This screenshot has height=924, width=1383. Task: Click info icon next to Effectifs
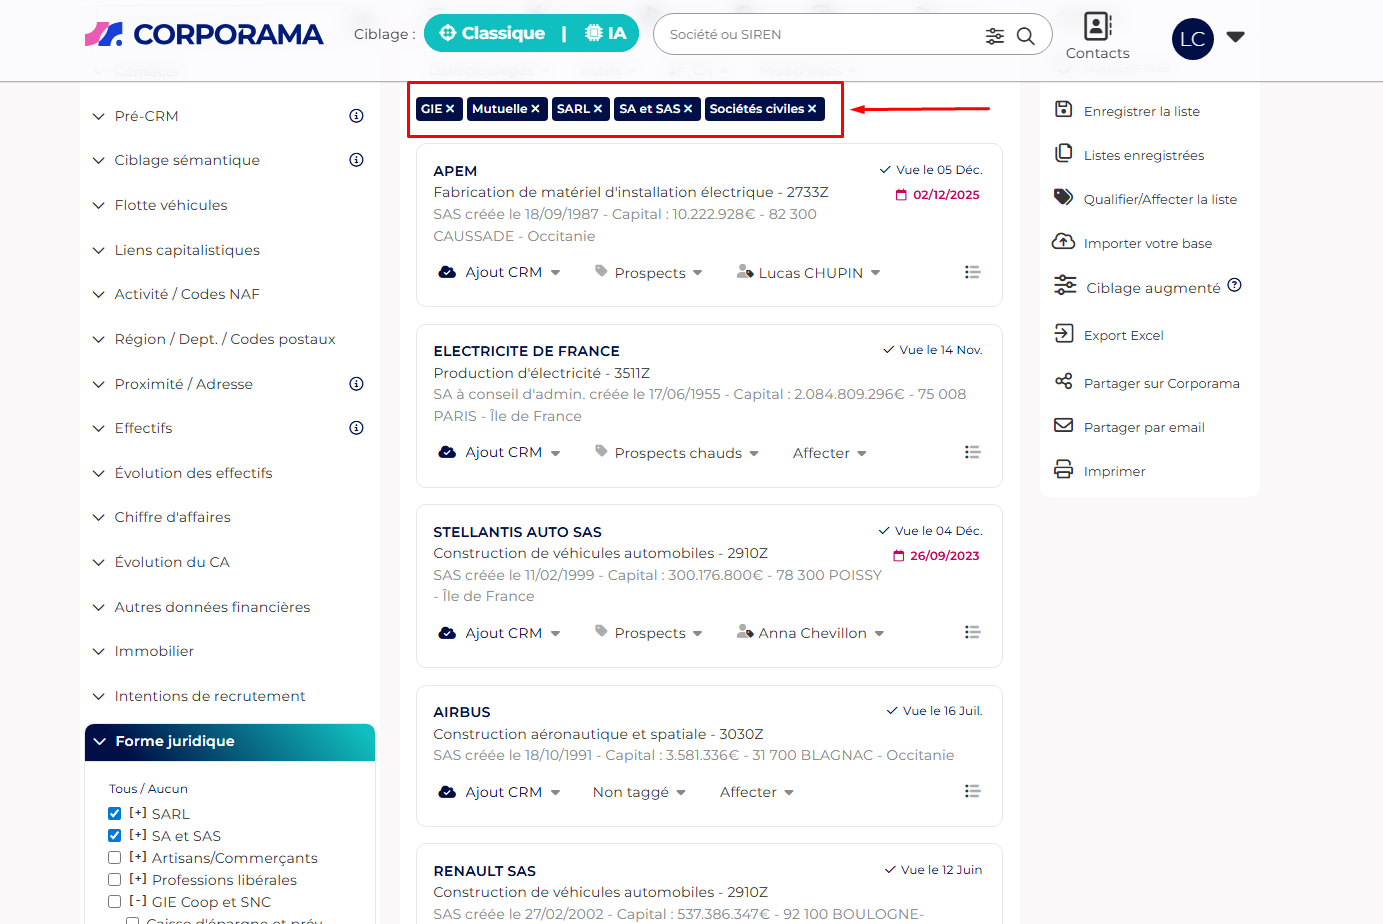click(x=356, y=428)
